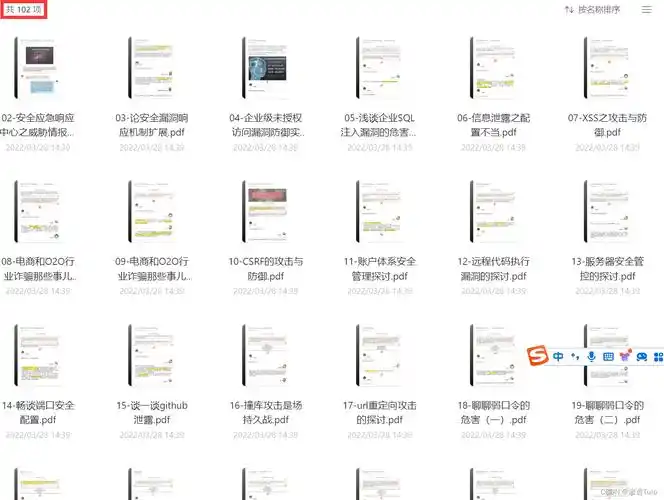Select thumbnail of 12-远程代码执行漏洞的探讨.pdf
Screen dimensions: 664x500
tap(493, 211)
